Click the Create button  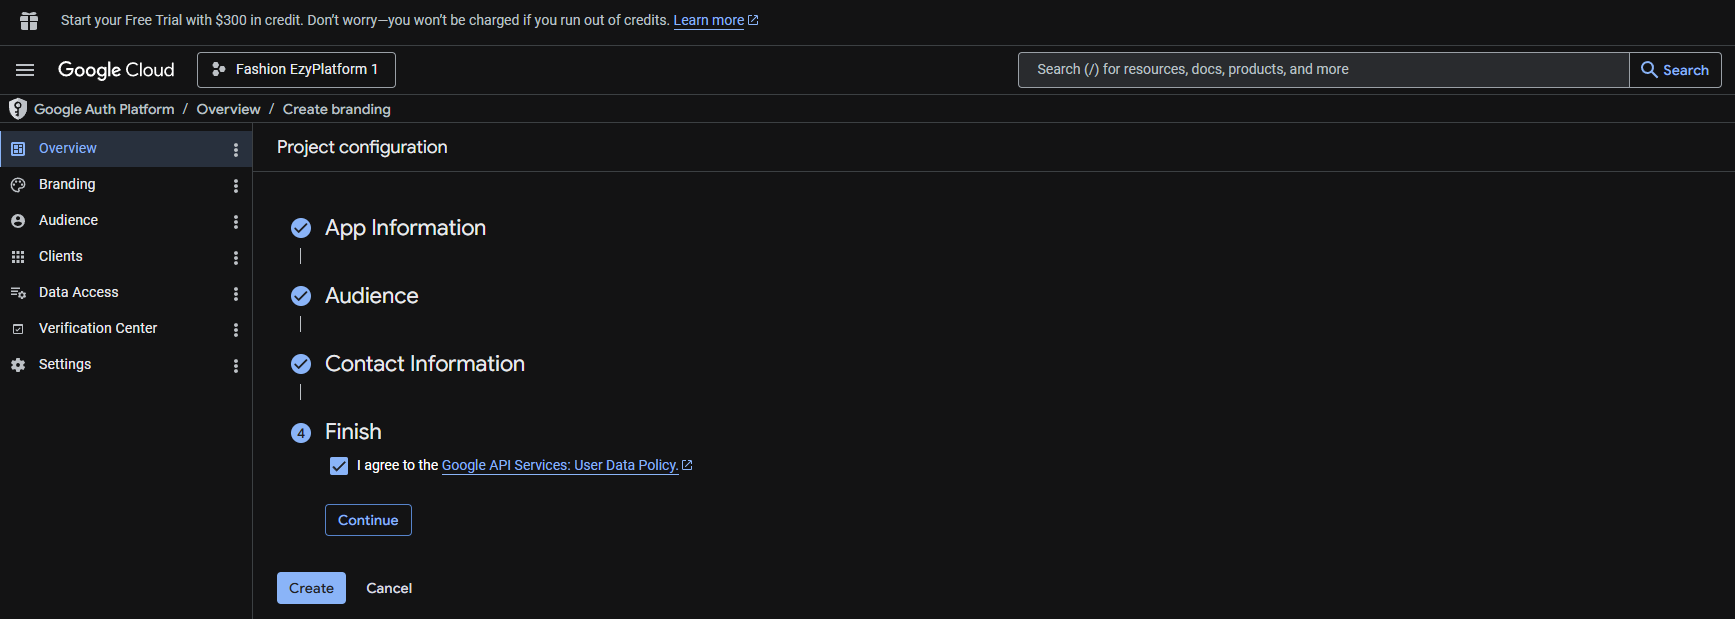pyautogui.click(x=311, y=588)
